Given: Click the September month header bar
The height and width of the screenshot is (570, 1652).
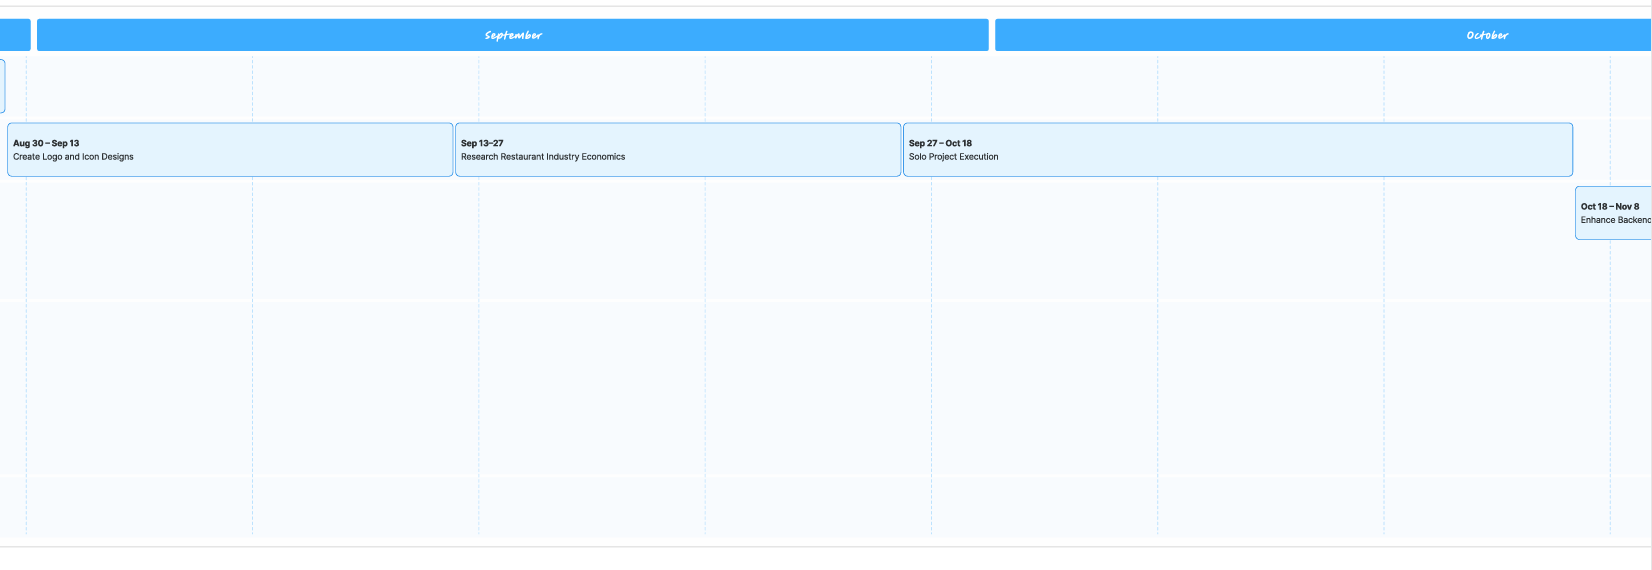Looking at the screenshot, I should (513, 35).
